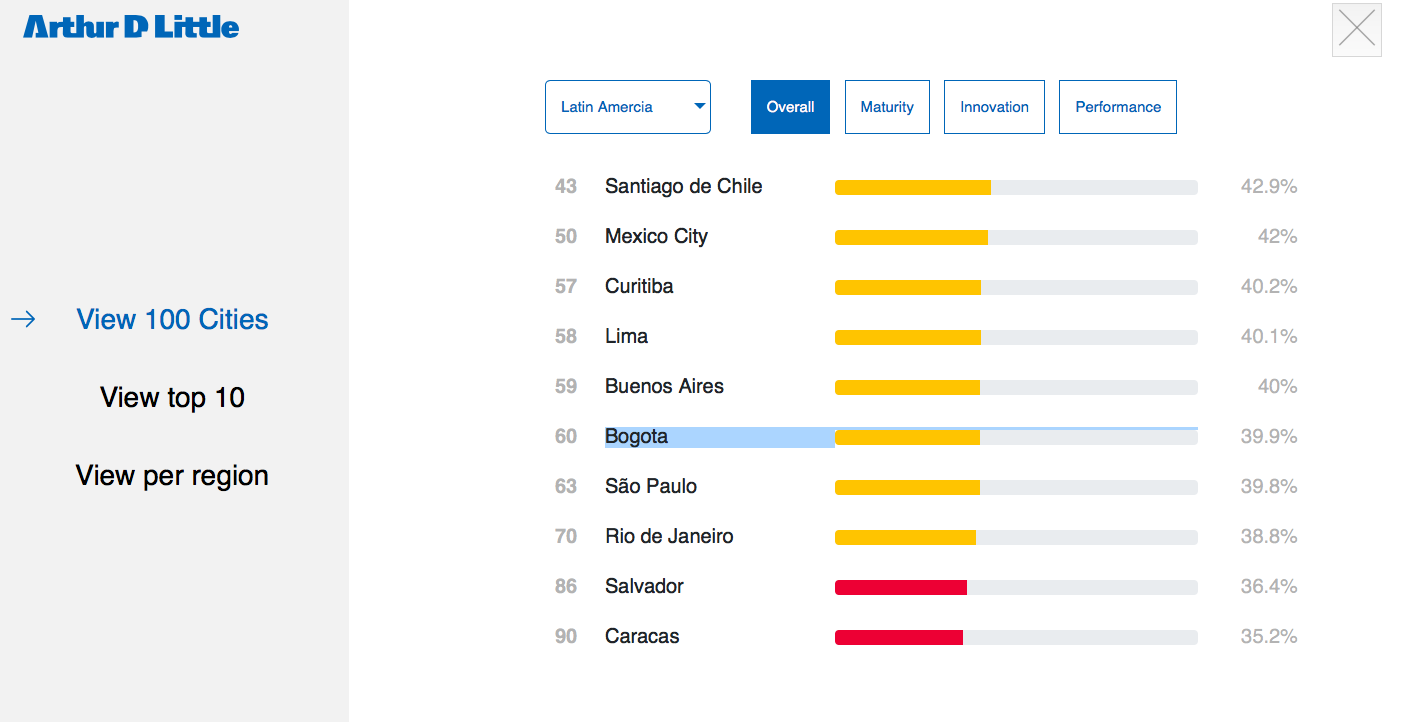This screenshot has width=1401, height=722.
Task: Click Rio de Janeiro city name
Action: coord(669,536)
